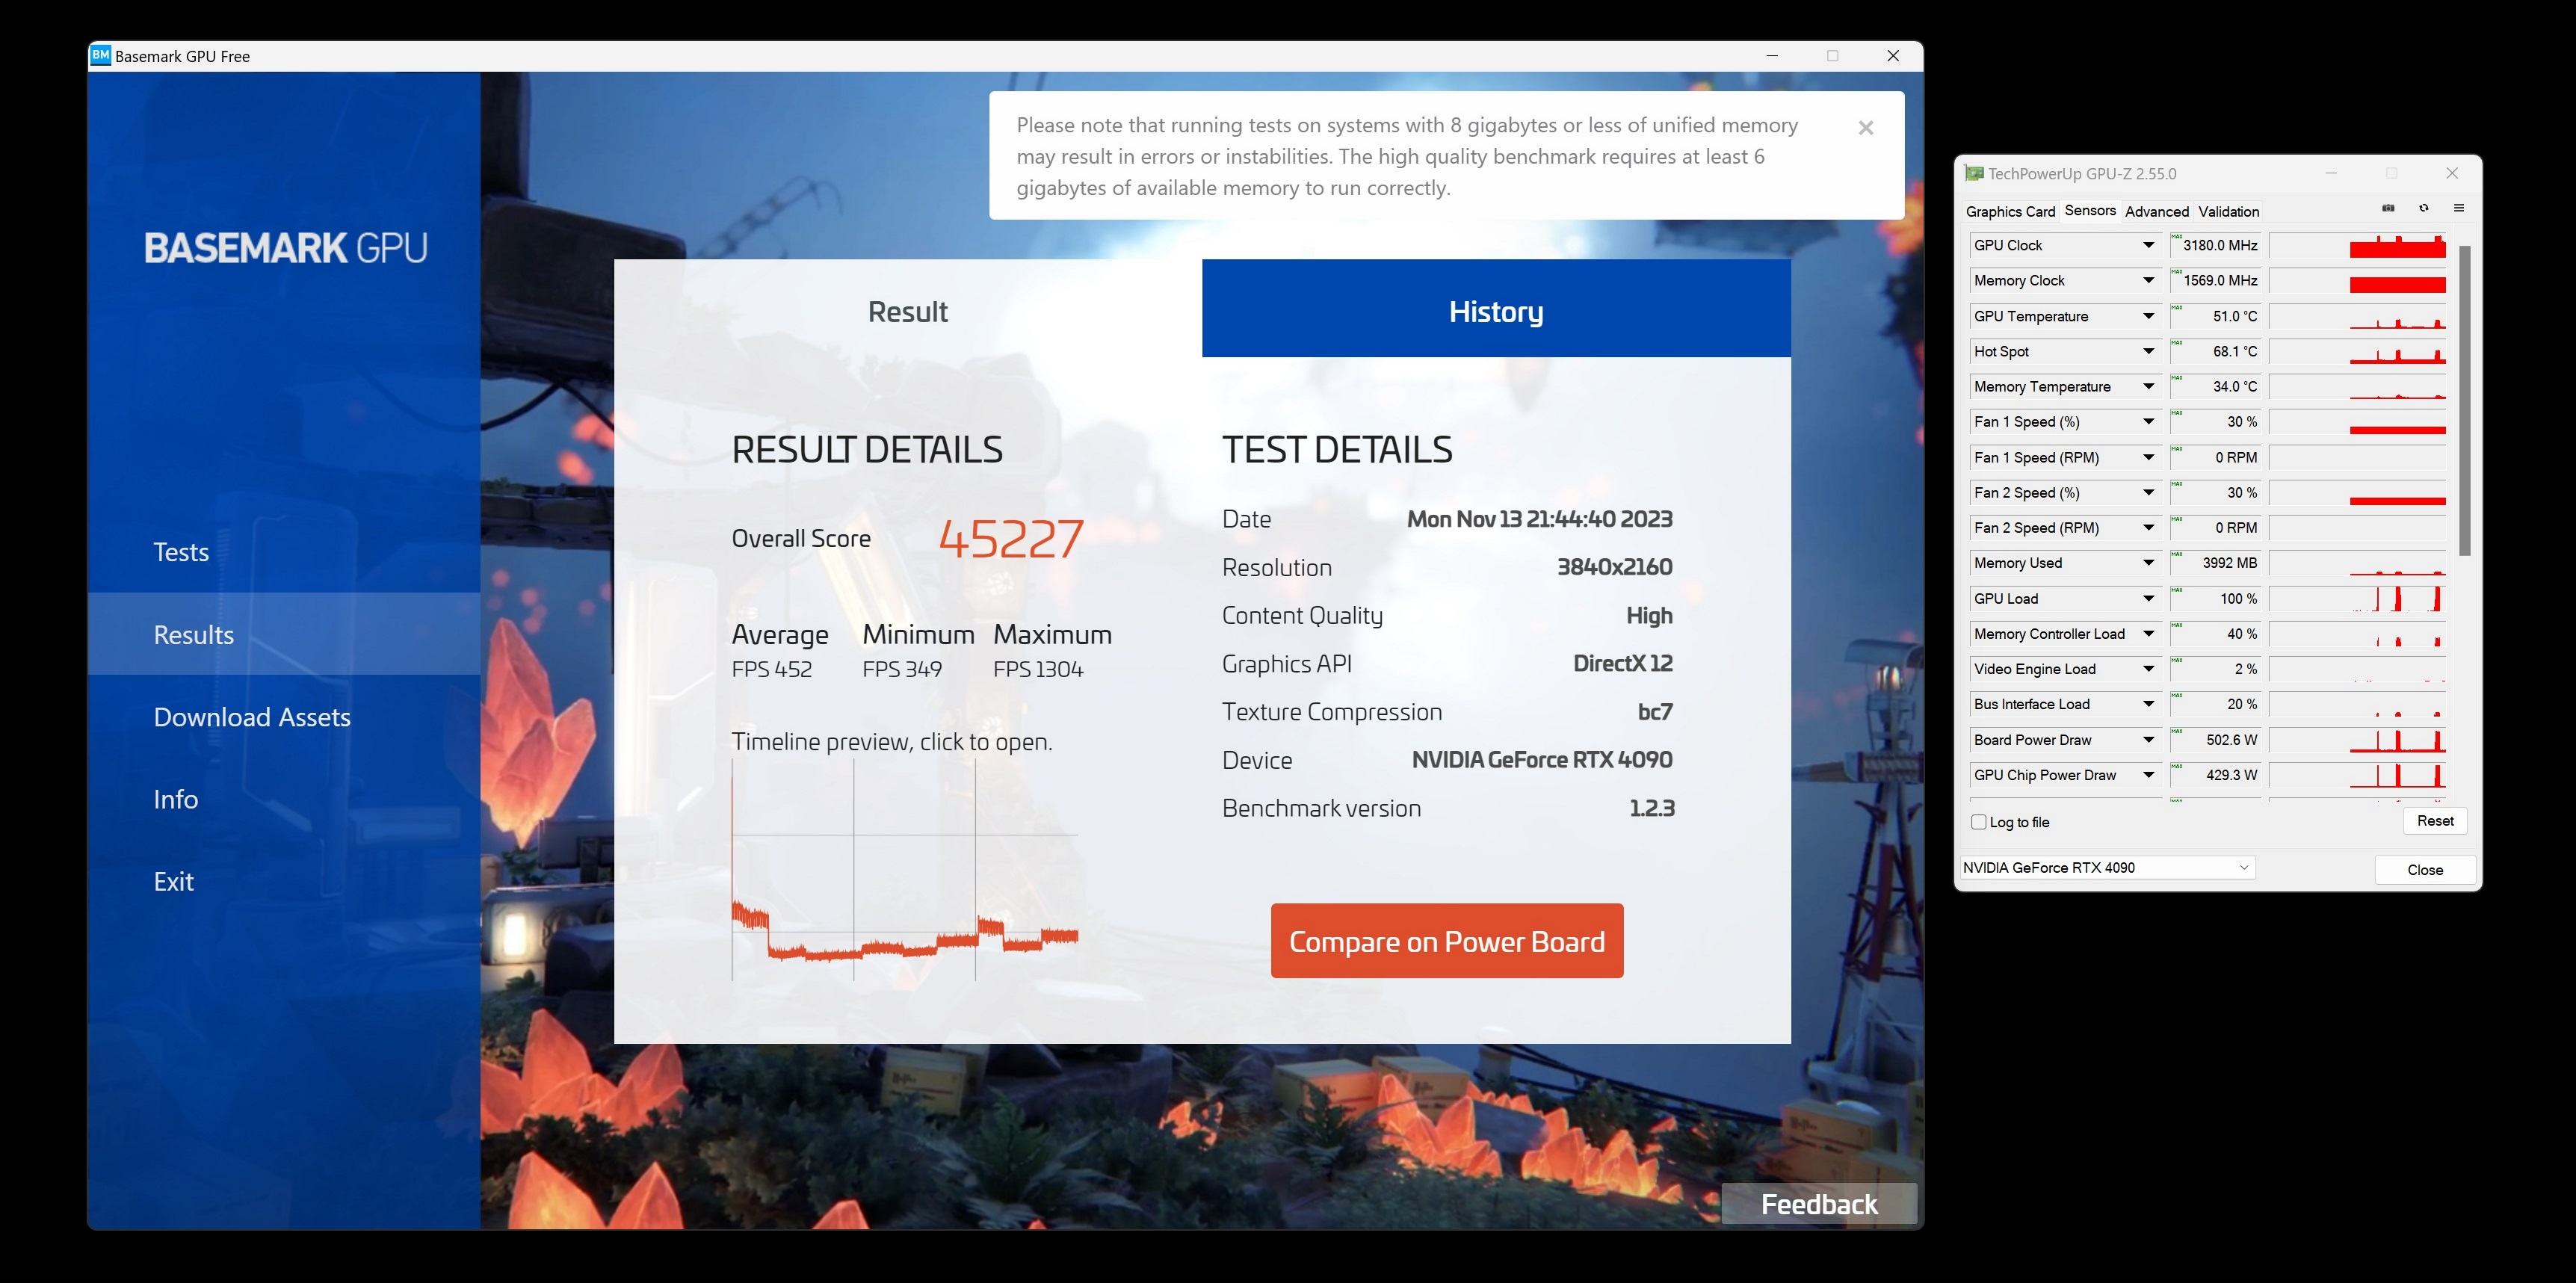Minimize the GPU-Z window

tap(2331, 173)
